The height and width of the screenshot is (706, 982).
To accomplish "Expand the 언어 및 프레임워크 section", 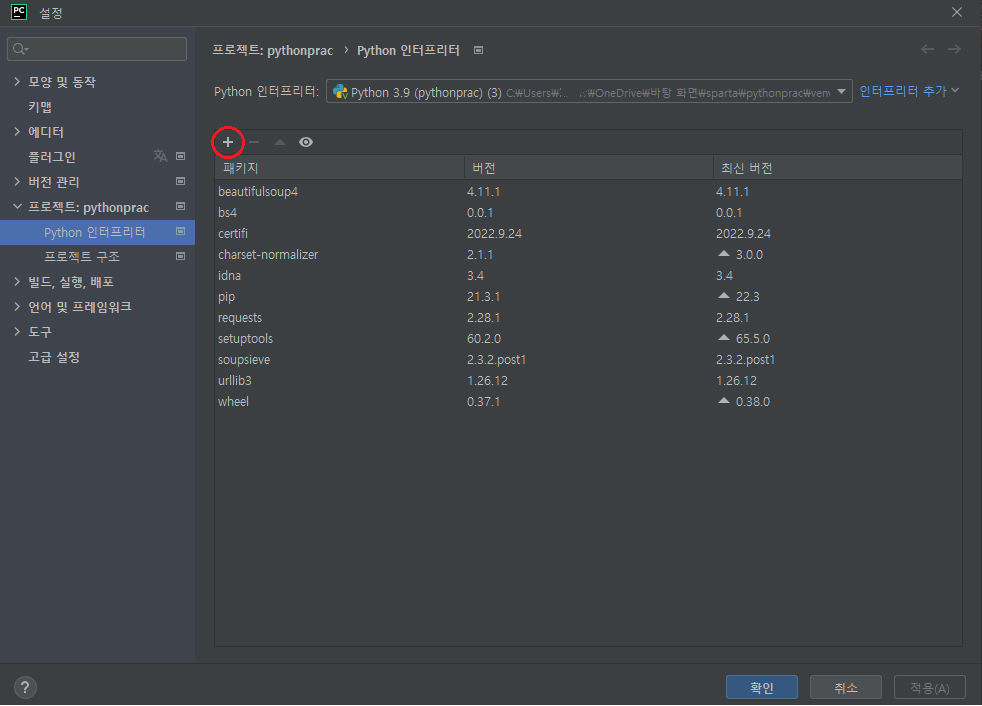I will [17, 306].
